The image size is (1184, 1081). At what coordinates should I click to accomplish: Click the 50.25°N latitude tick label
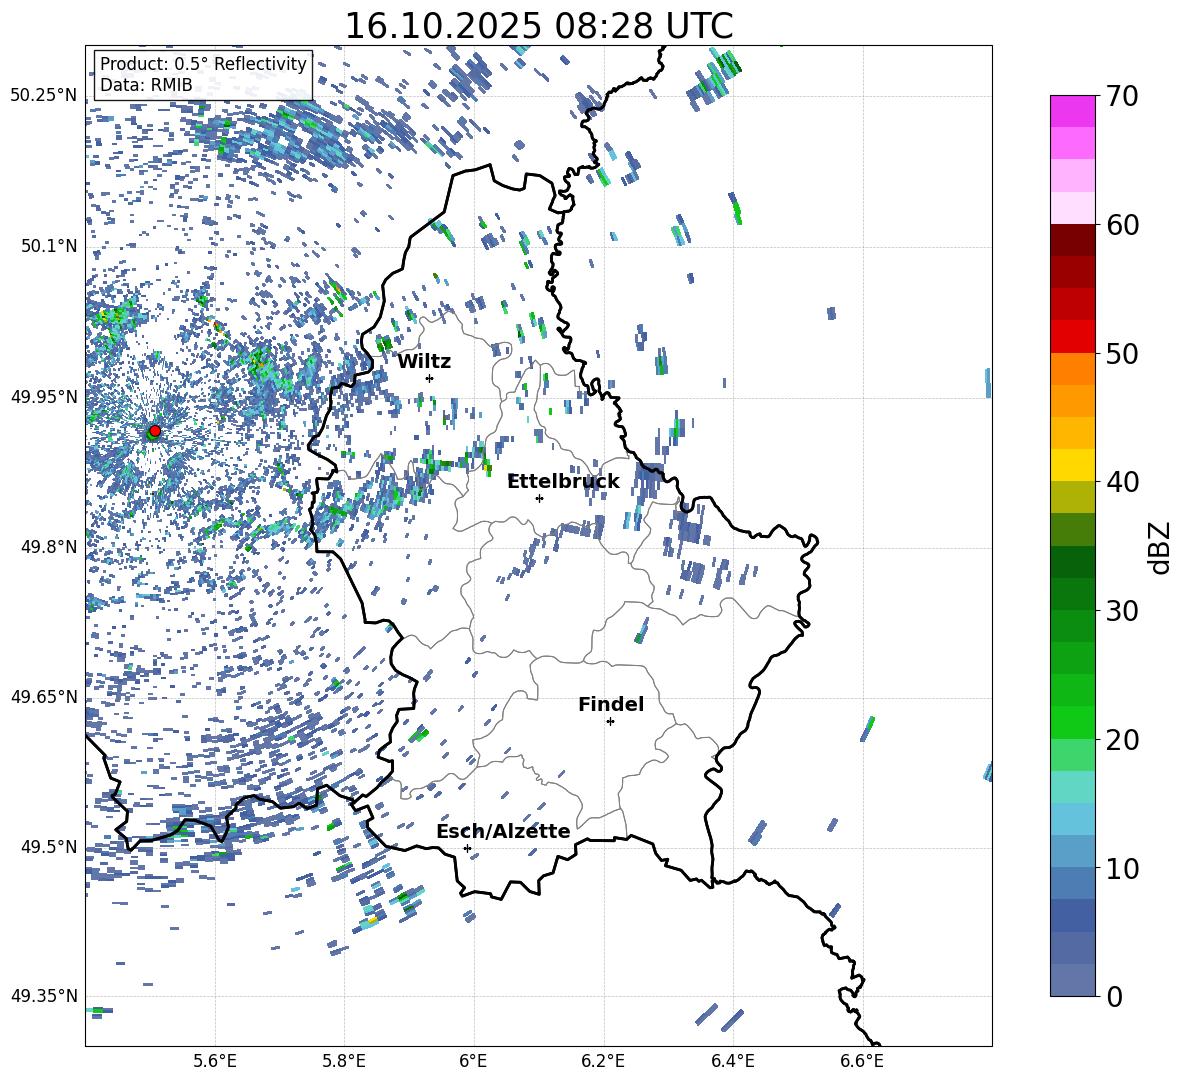pos(44,96)
